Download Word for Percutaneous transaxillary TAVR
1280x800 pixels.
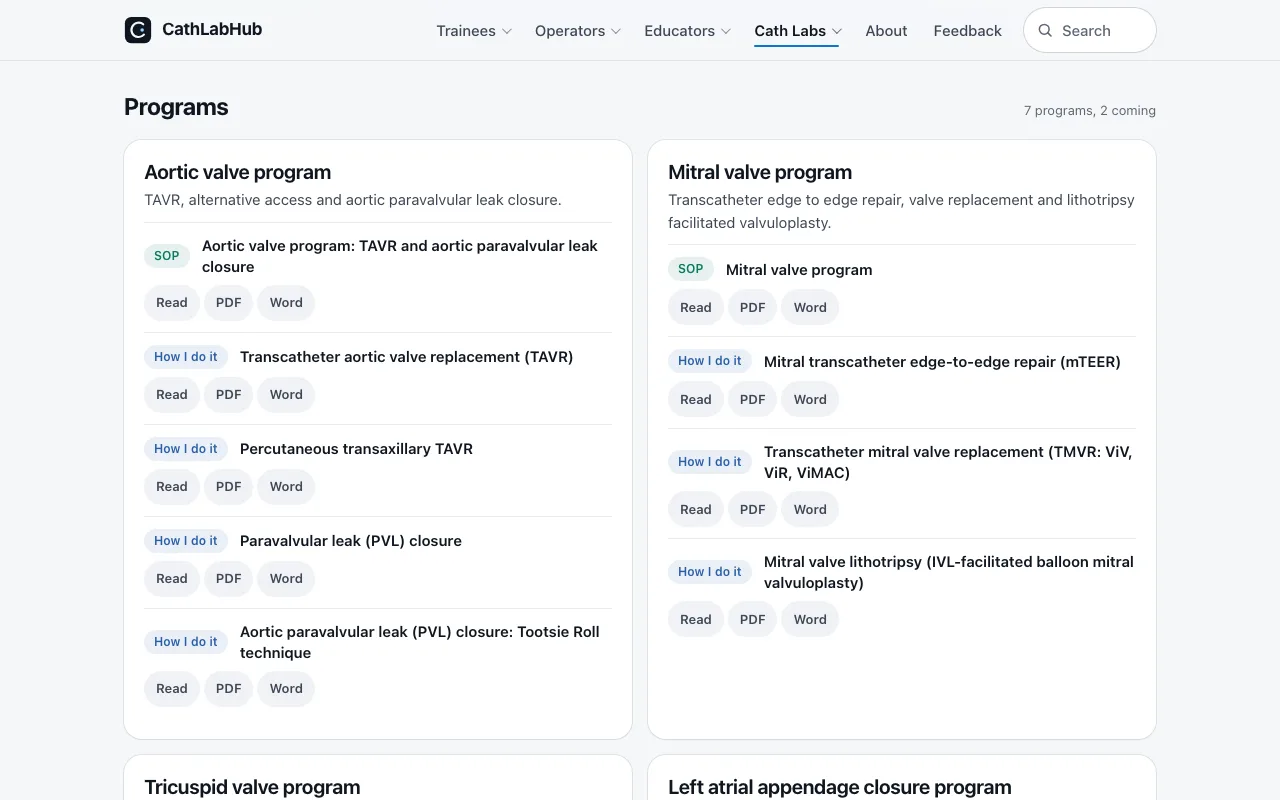coord(286,487)
